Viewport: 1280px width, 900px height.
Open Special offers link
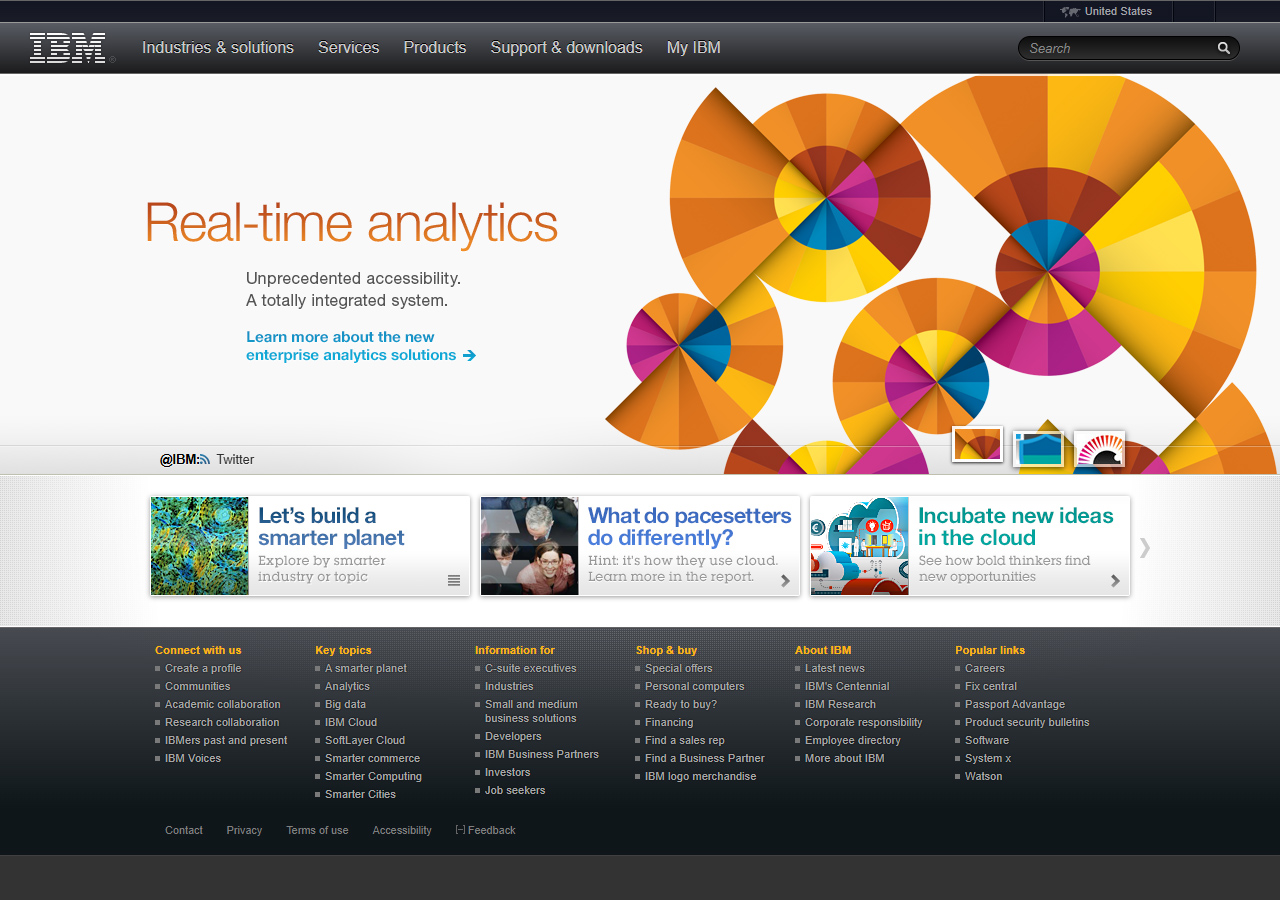679,668
